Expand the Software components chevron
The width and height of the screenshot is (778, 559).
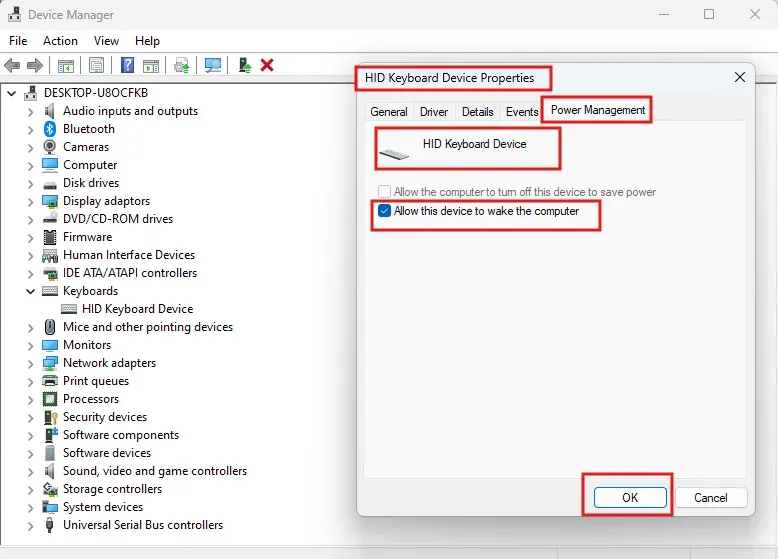[x=30, y=435]
